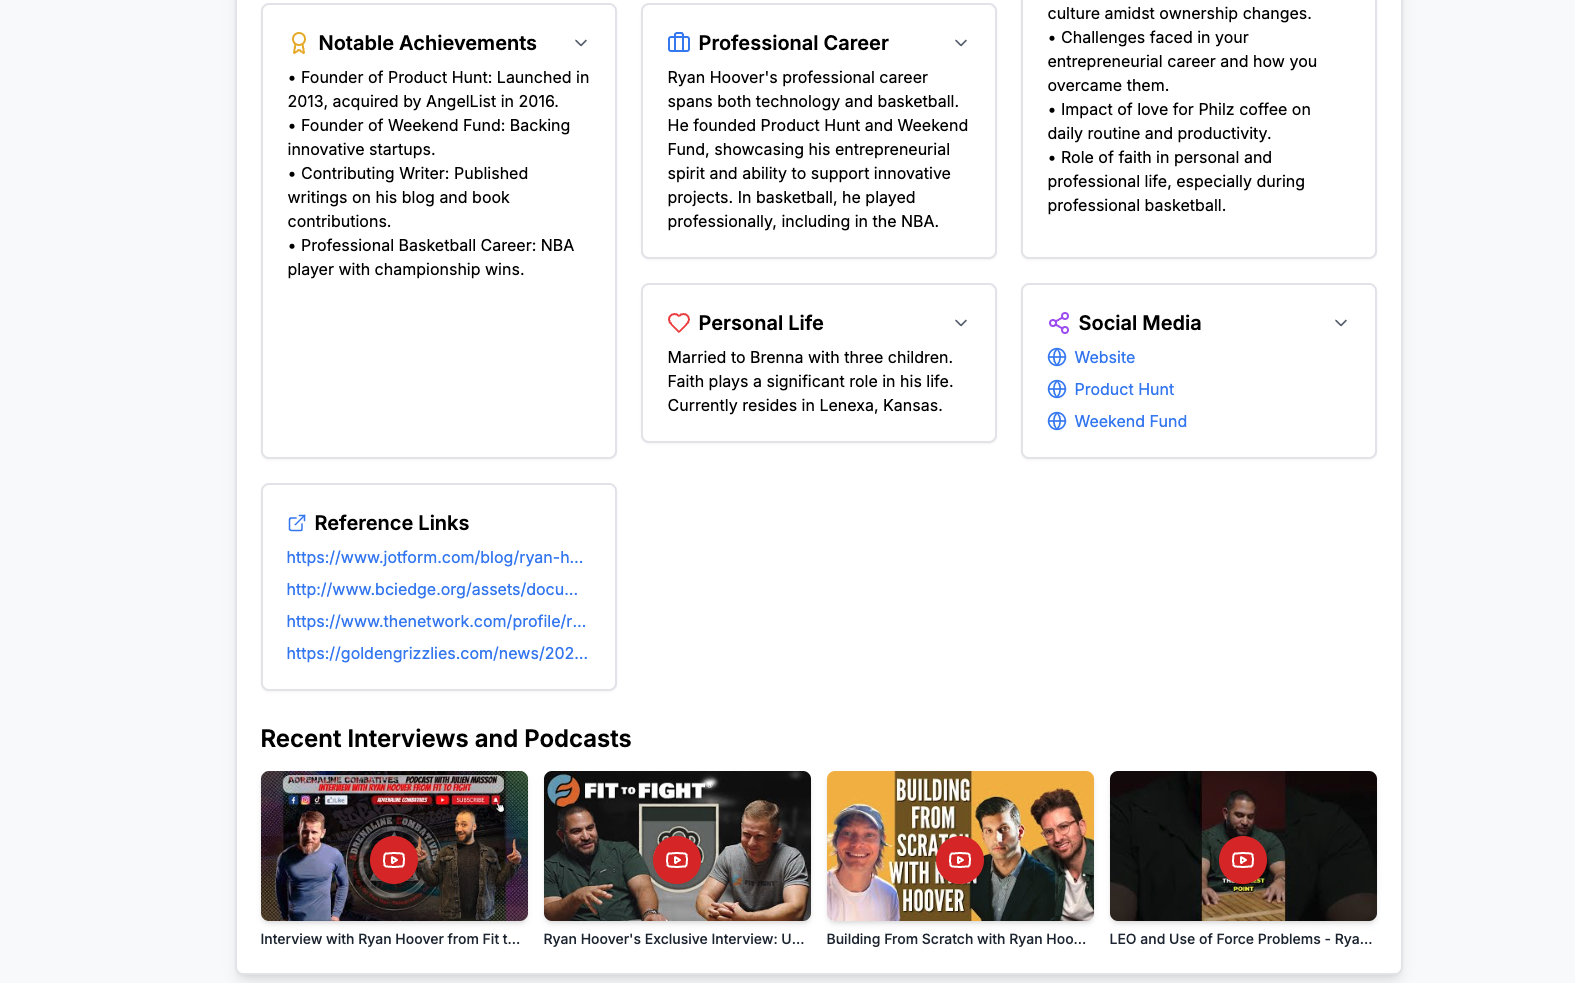The height and width of the screenshot is (983, 1575).
Task: Open the jotform.com blog reference link
Action: [x=435, y=557]
